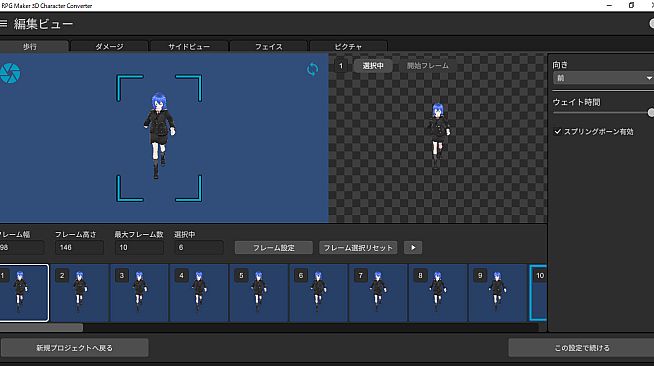The width and height of the screenshot is (654, 366).
Task: Switch to the ダメージ tab
Action: point(109,46)
